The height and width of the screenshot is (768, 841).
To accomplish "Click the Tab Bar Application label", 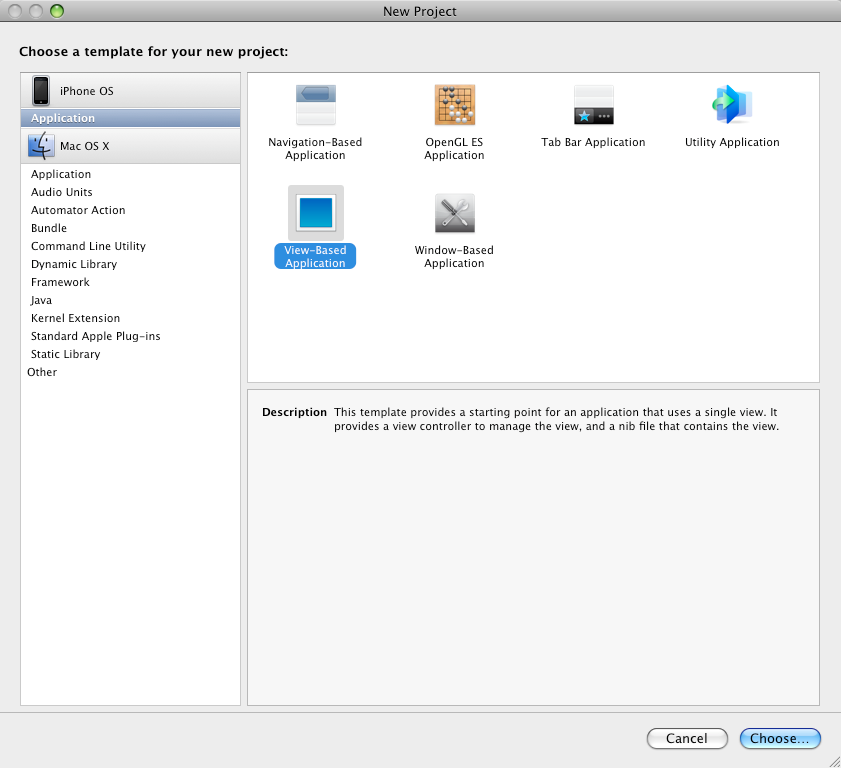I will 593,142.
